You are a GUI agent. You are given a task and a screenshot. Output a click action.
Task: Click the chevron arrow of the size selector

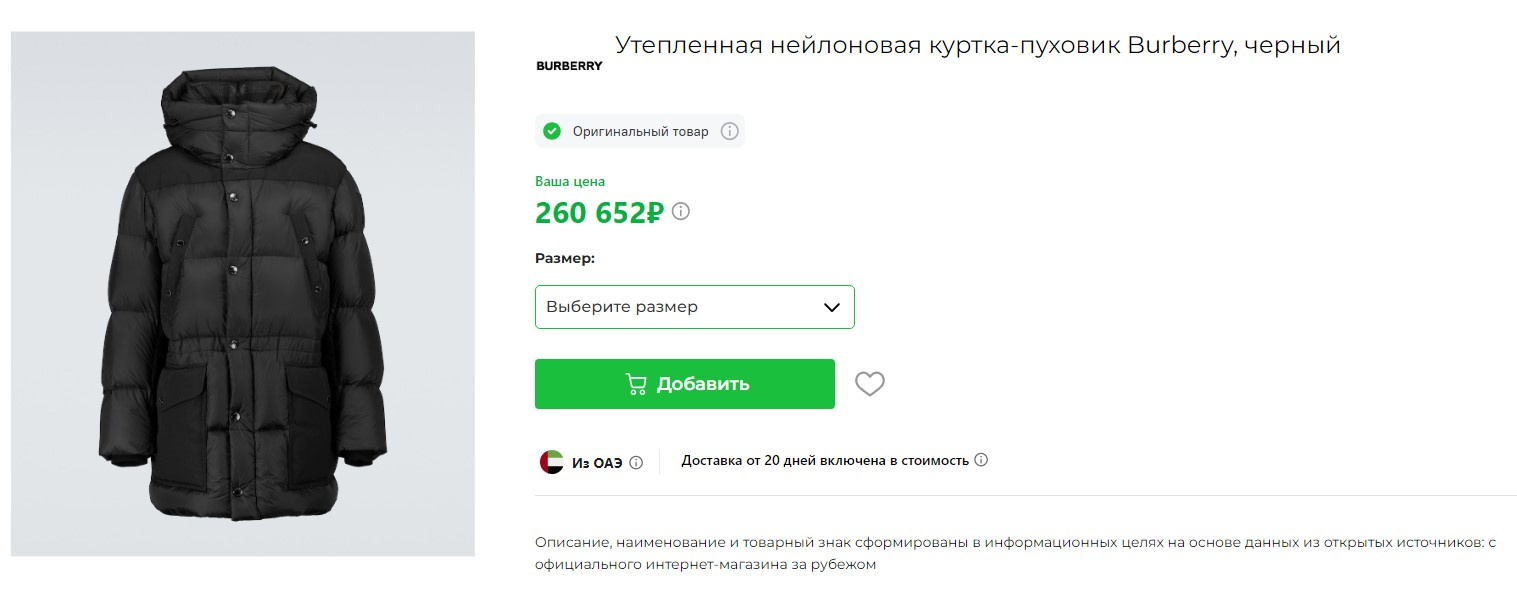point(831,307)
